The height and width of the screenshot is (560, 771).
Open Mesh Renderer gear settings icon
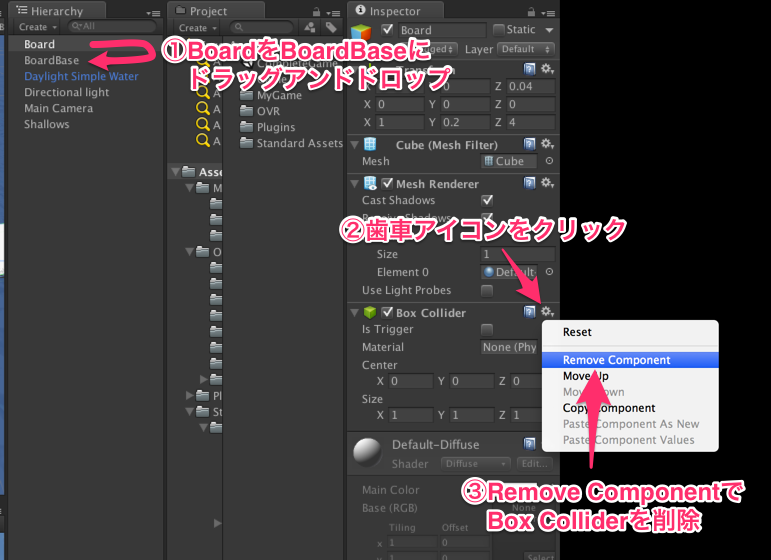(x=547, y=183)
